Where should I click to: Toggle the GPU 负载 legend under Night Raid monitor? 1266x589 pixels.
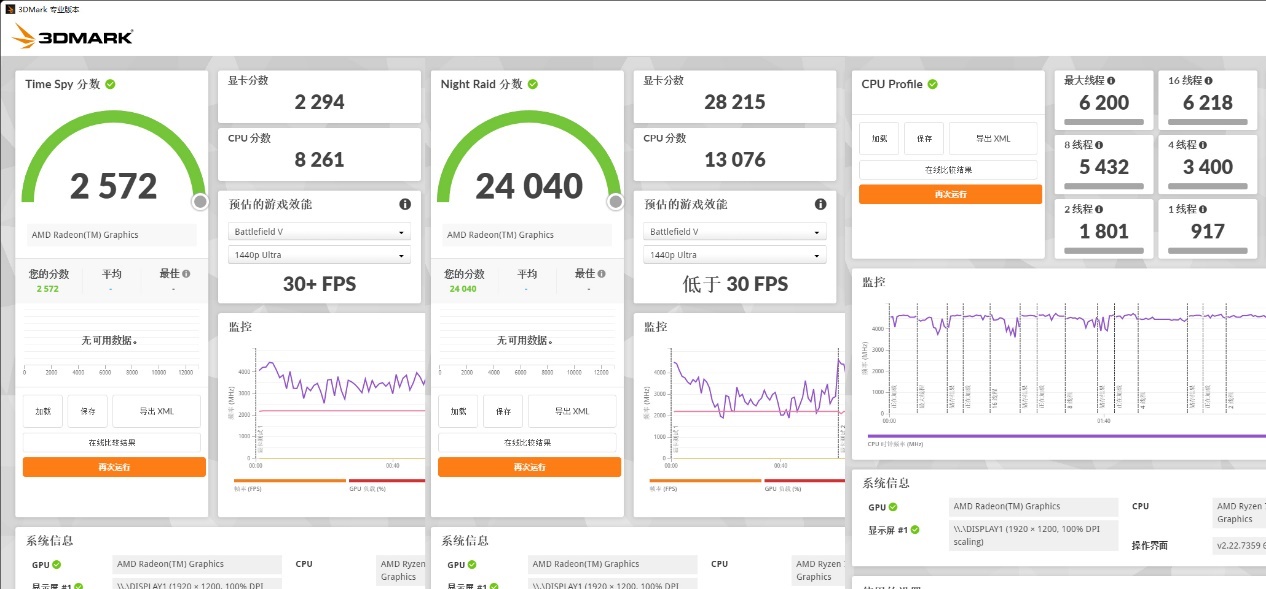[782, 487]
